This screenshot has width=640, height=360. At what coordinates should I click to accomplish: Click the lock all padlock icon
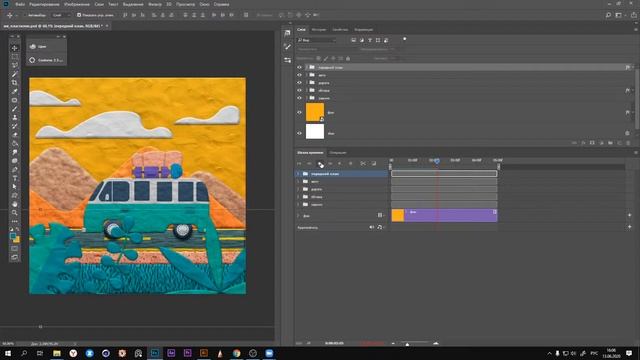[x=348, y=58]
